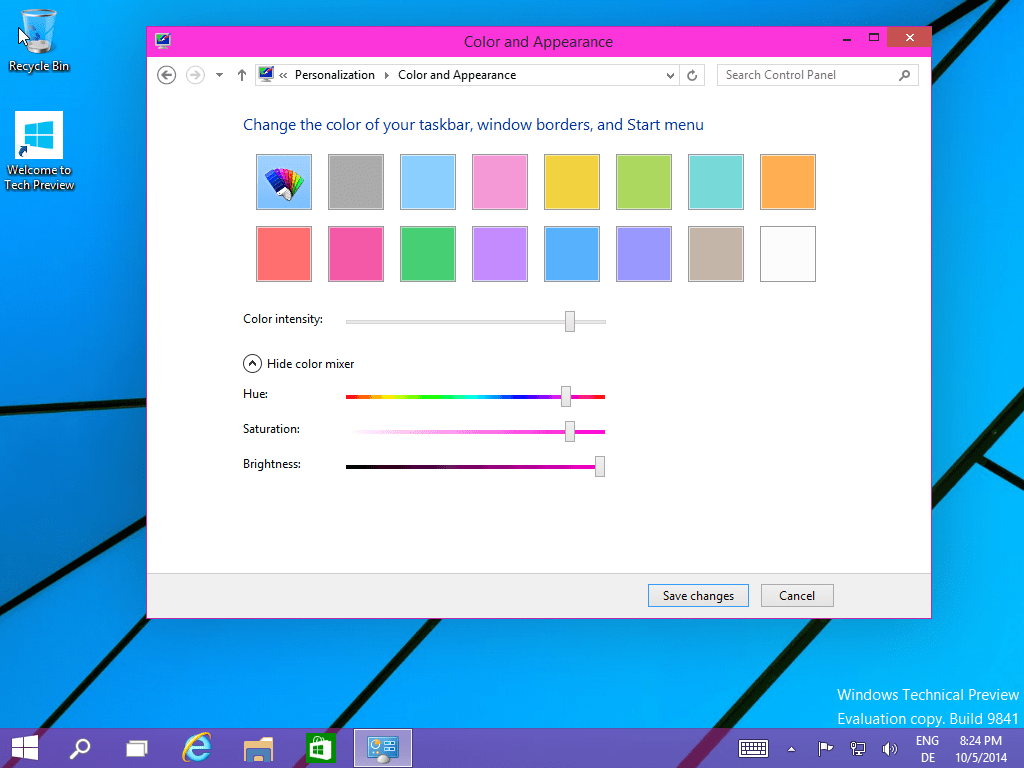Click the Up one level arrow

241,75
